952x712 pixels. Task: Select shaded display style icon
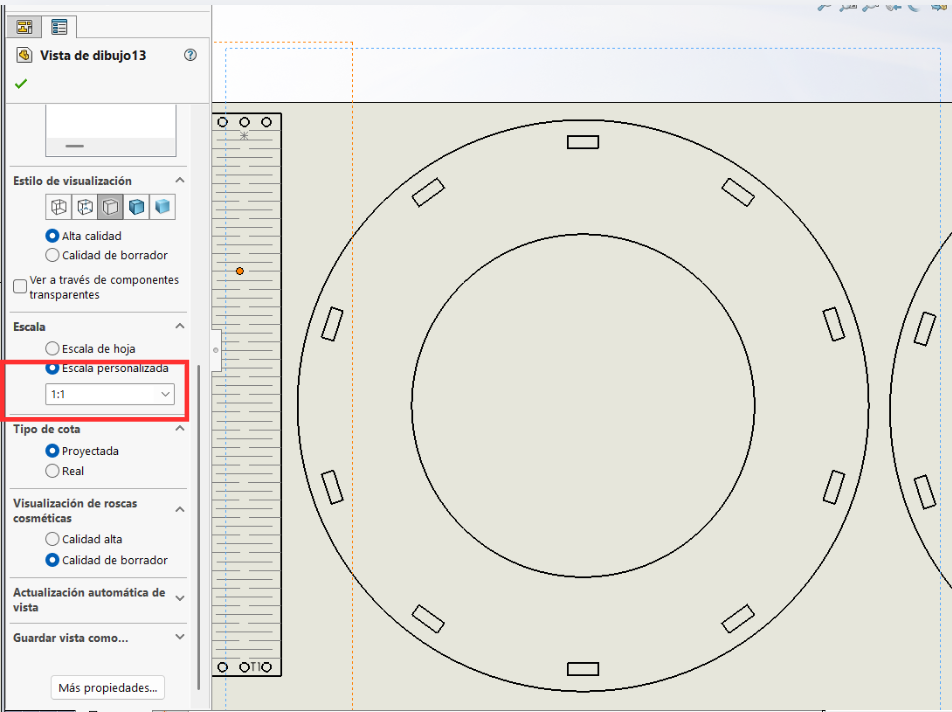[x=162, y=207]
